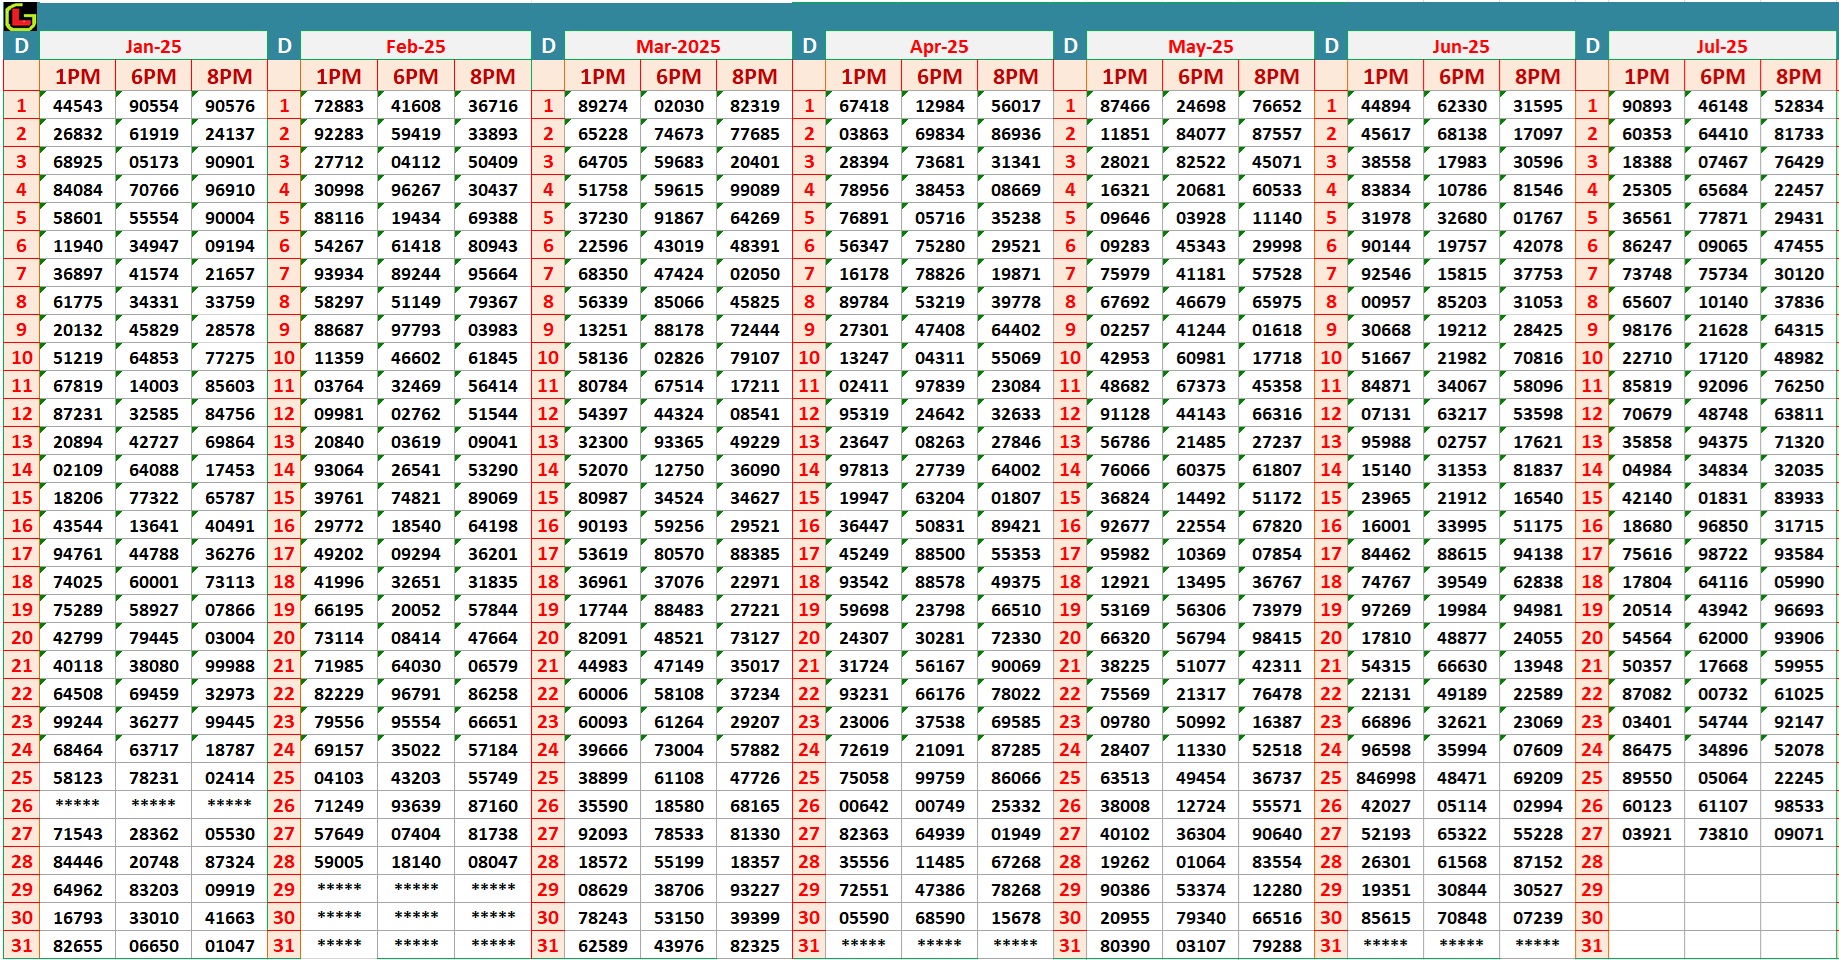Viewport: 1839px width, 960px height.
Task: Select cell with value 00957
Action: click(x=1386, y=302)
